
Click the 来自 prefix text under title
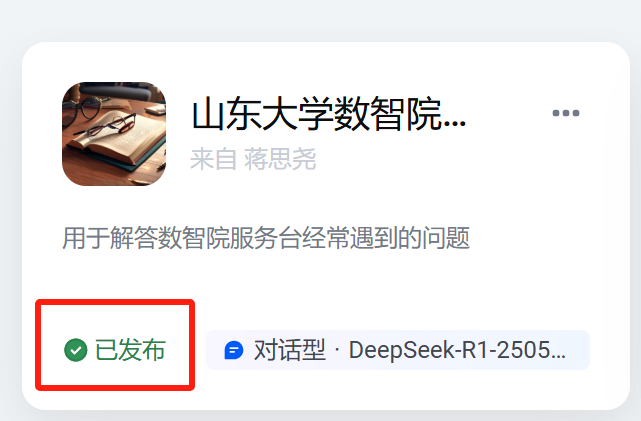click(x=213, y=159)
